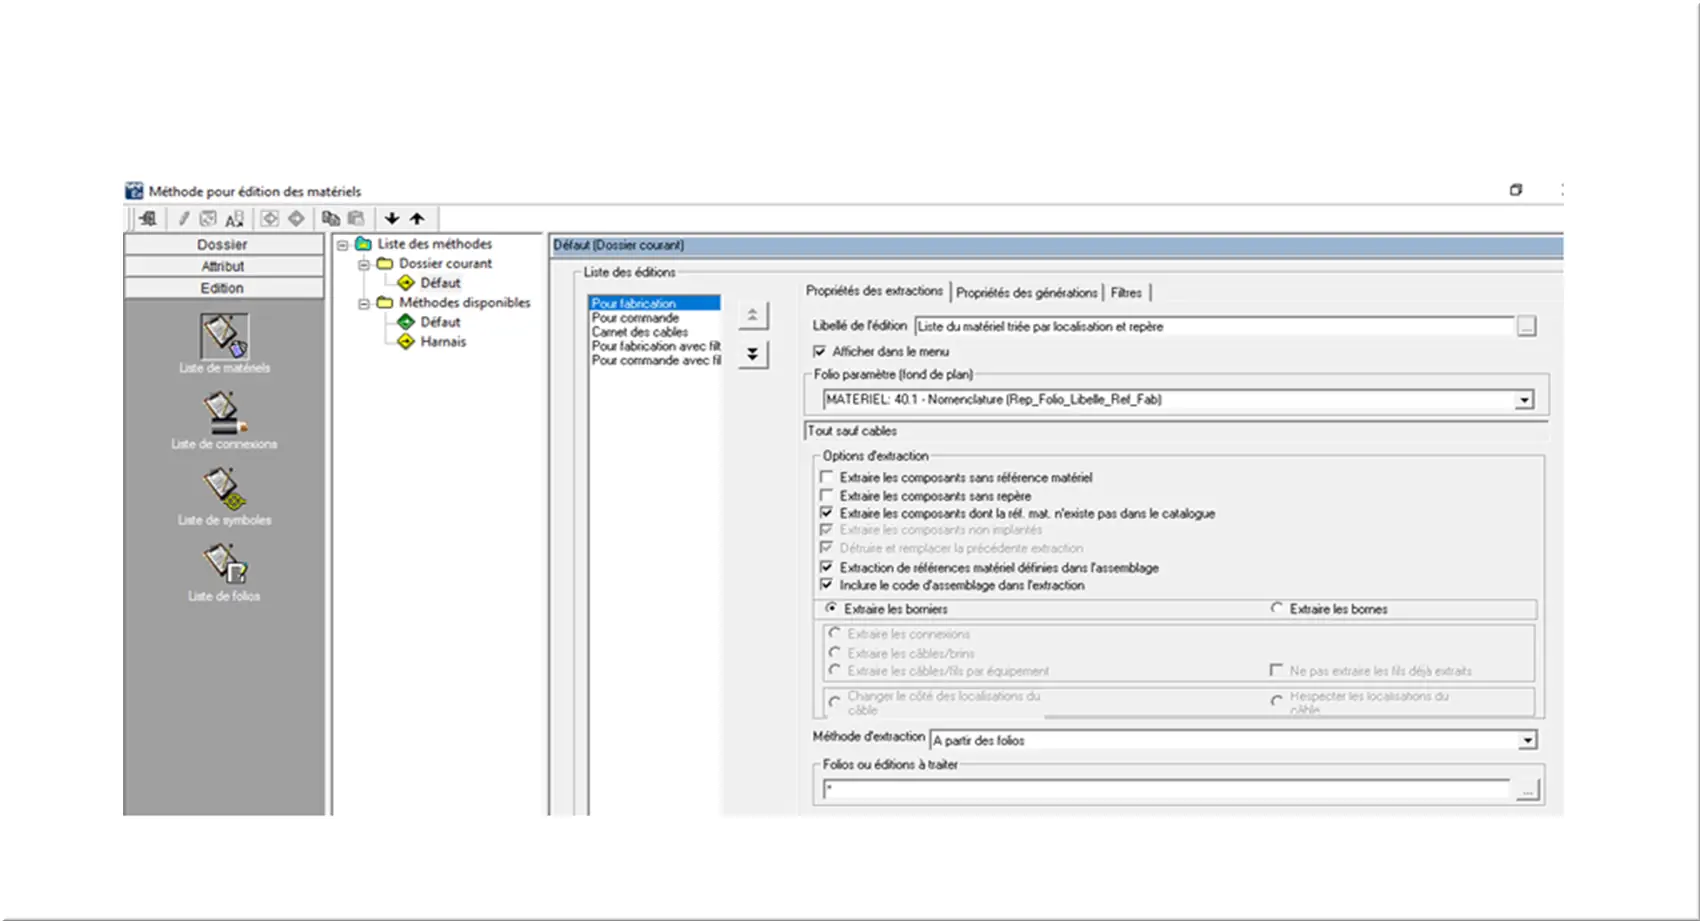This screenshot has width=1700, height=921.
Task: Open the Propriétés des générations tab
Action: [x=1026, y=293]
